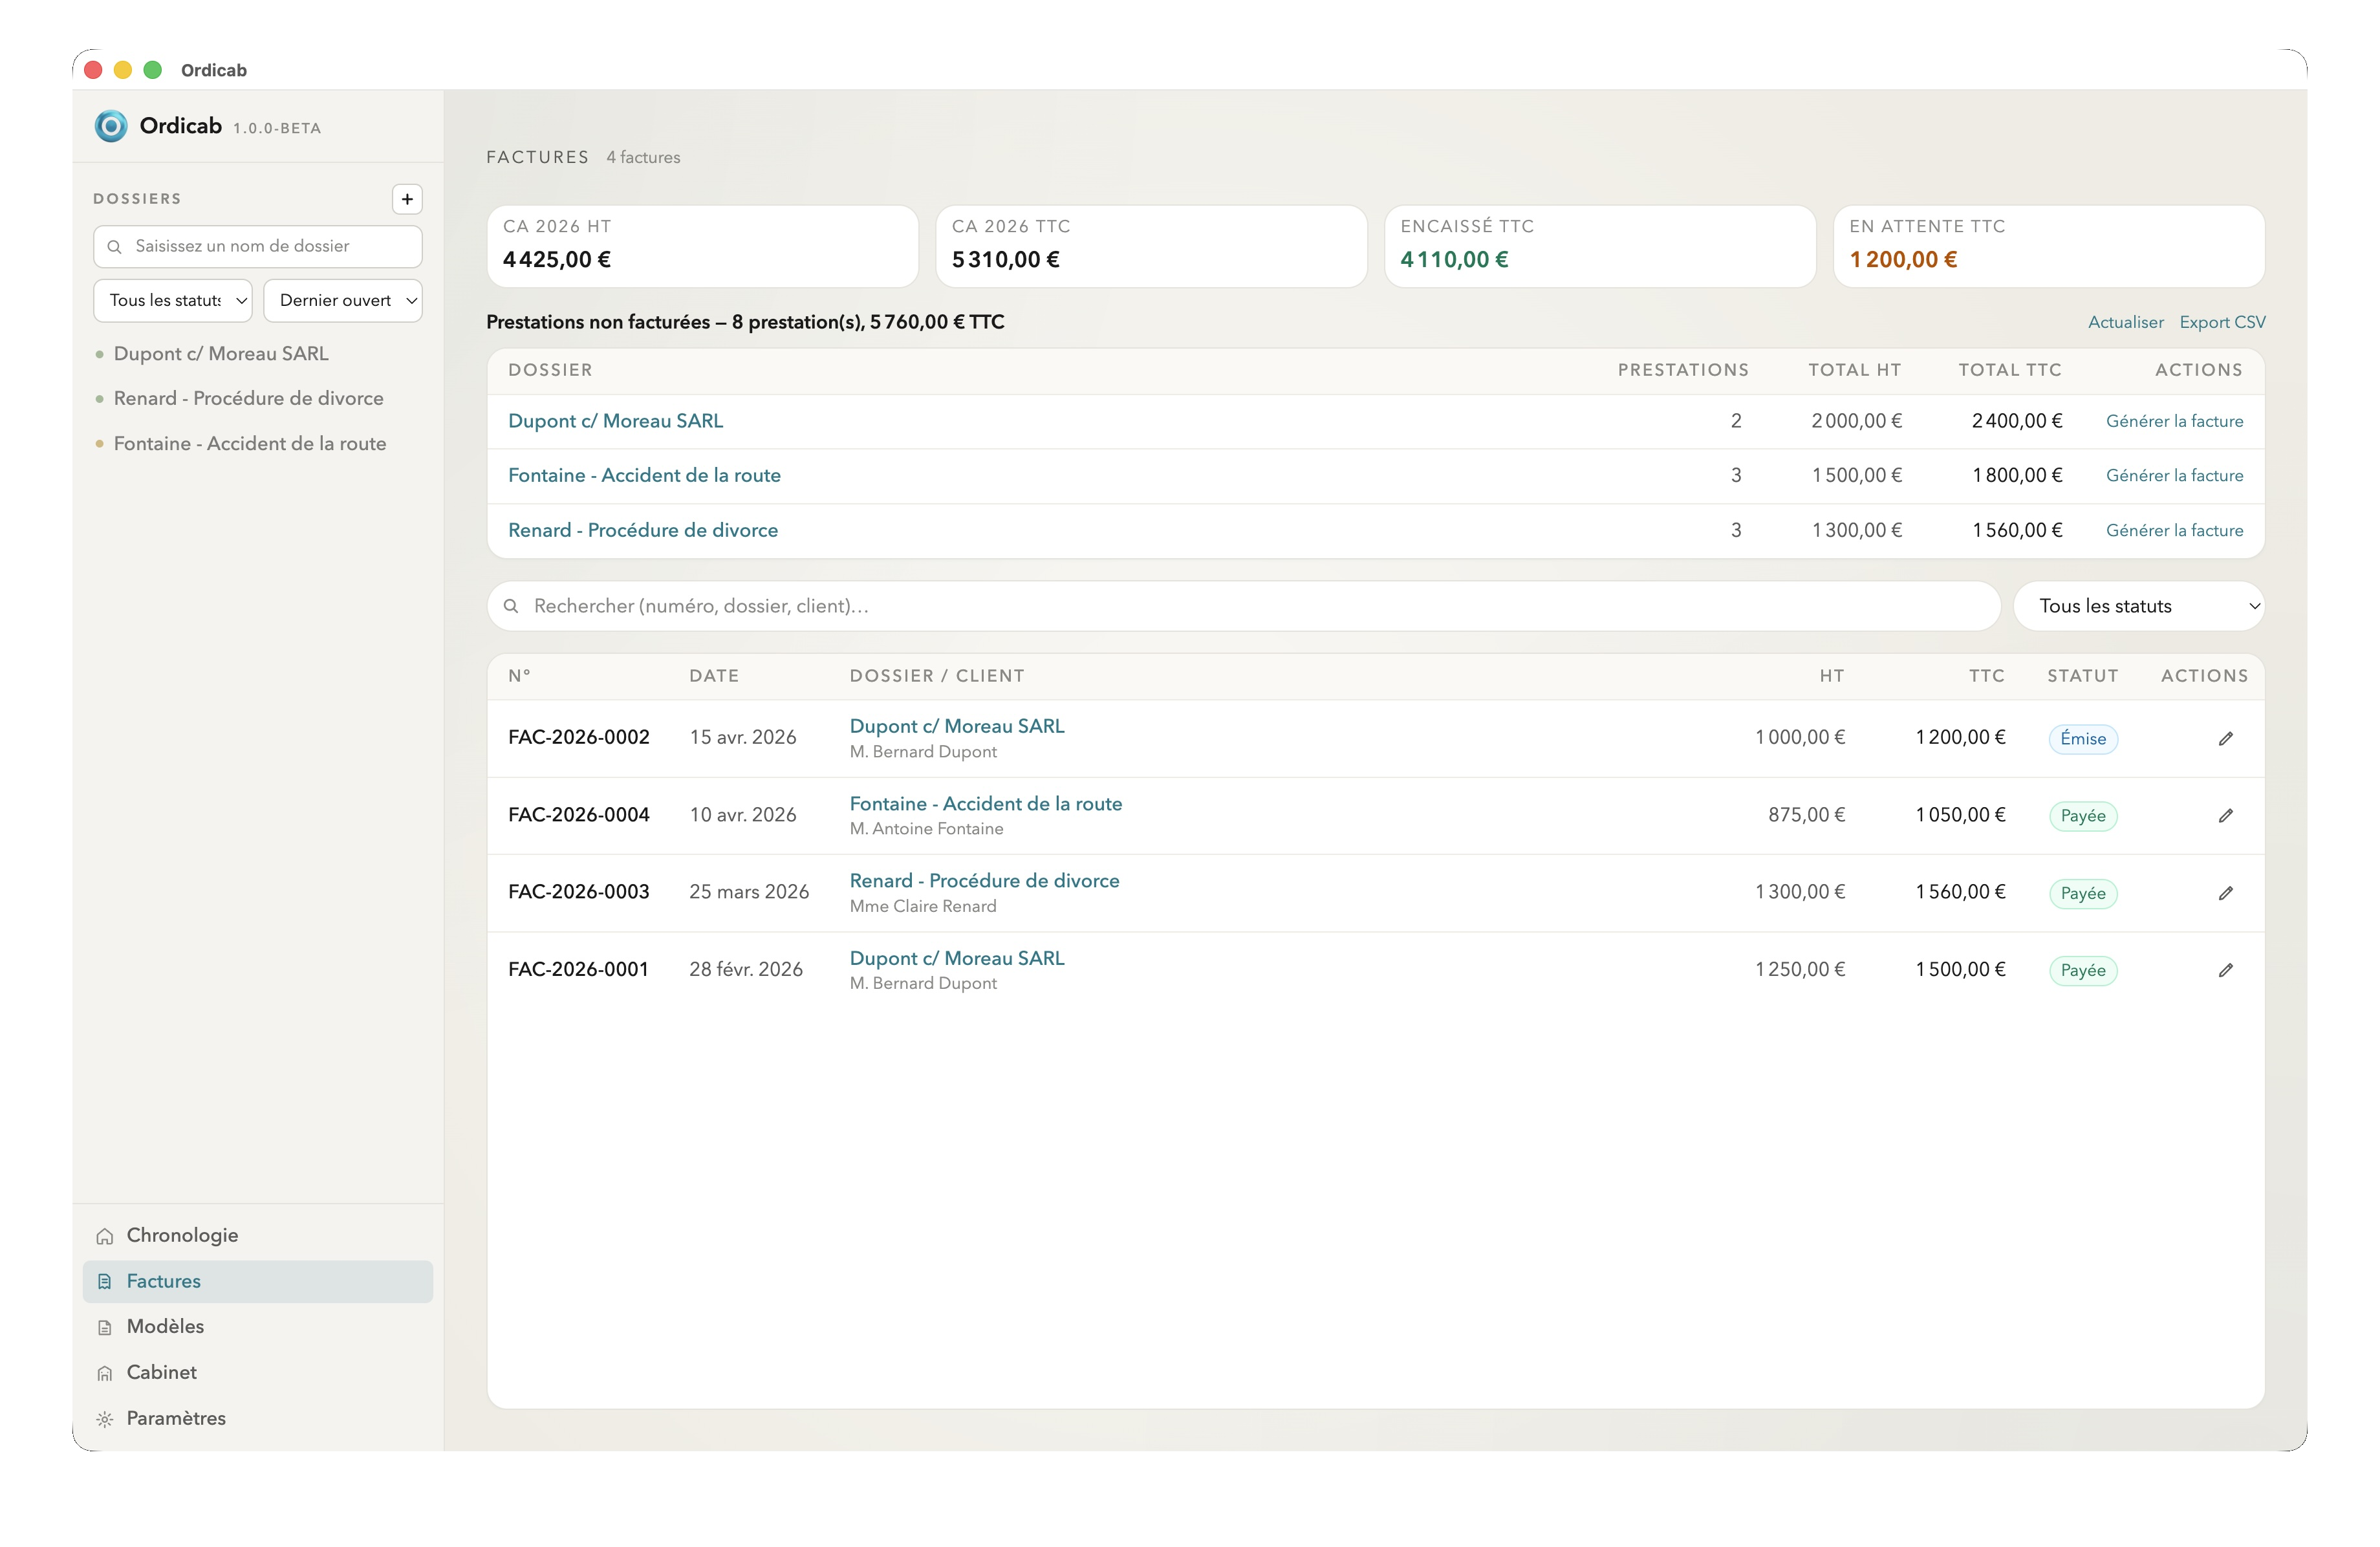The width and height of the screenshot is (2380, 1547).
Task: Click the 'CA 2026 TTC' summary card
Action: 1151,247
